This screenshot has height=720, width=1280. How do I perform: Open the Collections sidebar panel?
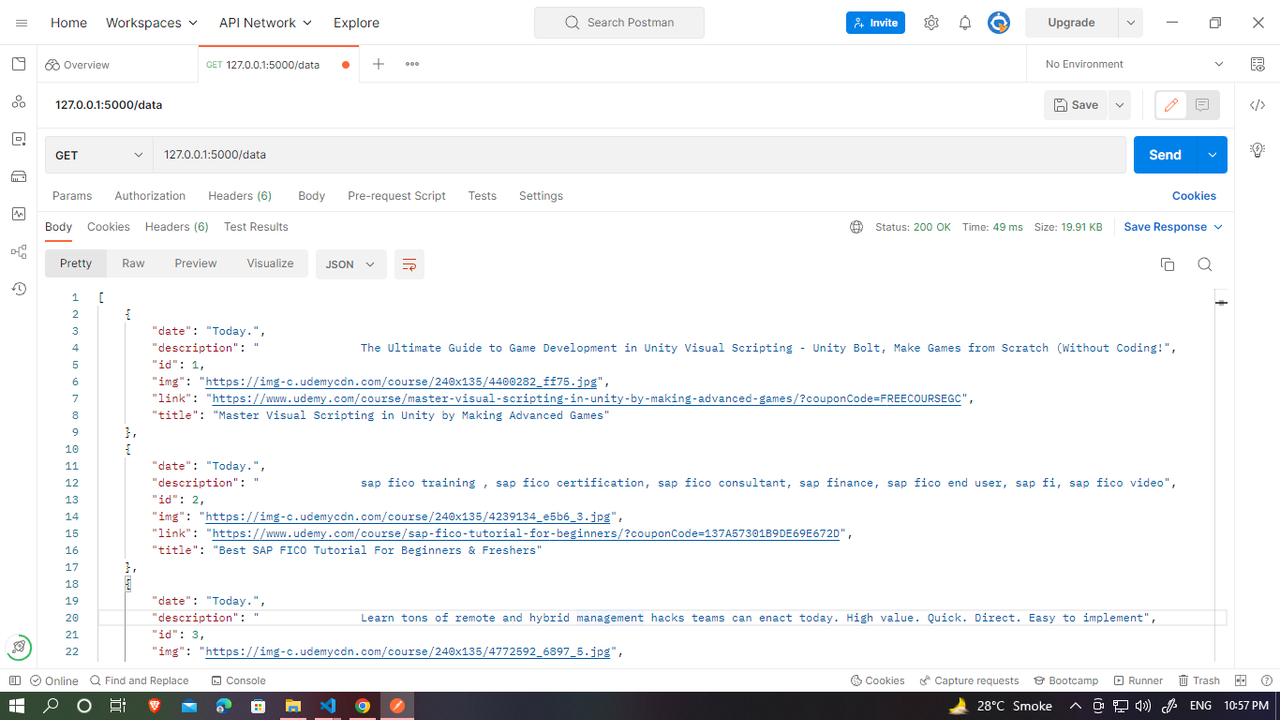18,64
